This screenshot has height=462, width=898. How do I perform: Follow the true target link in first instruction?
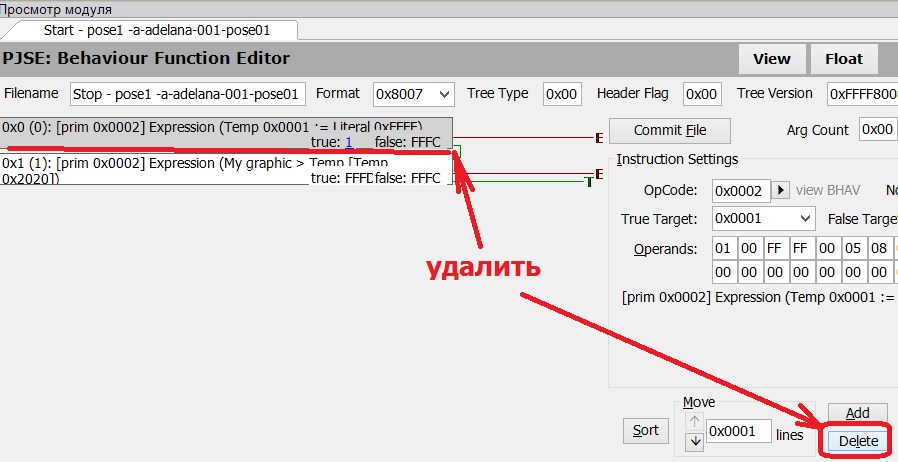pyautogui.click(x=348, y=143)
